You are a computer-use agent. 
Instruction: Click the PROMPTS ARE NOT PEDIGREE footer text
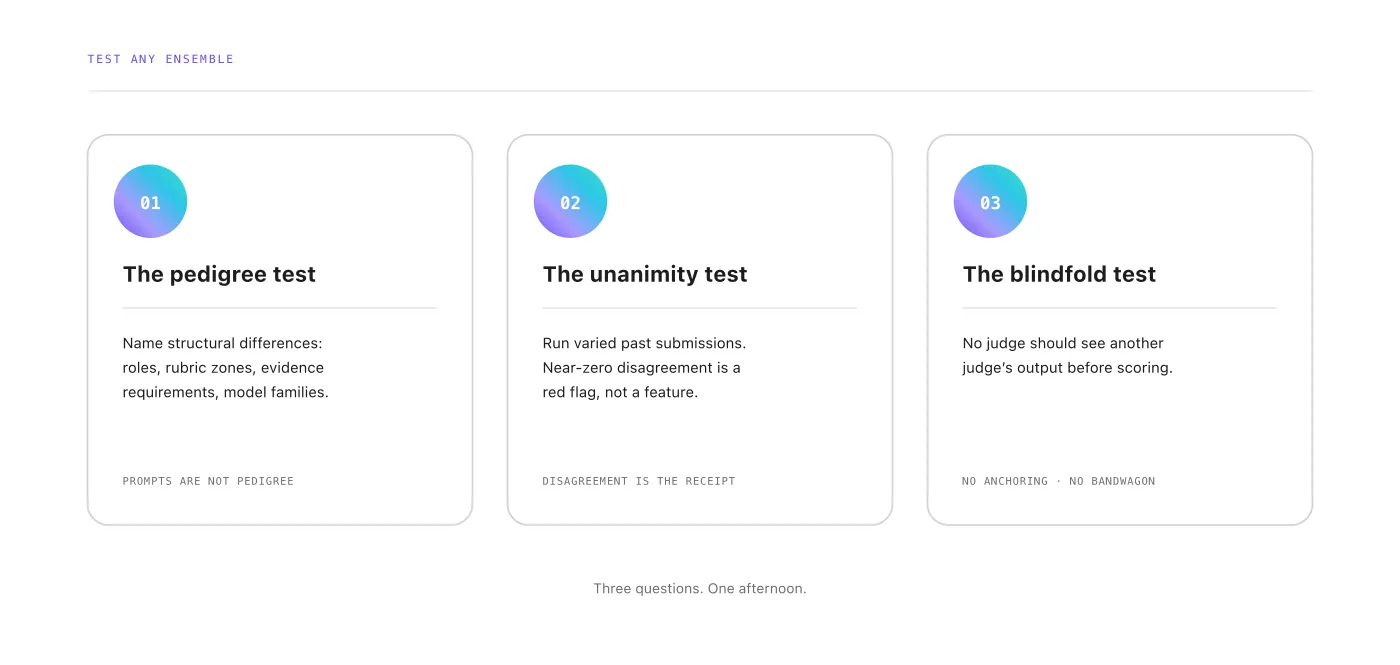point(208,481)
